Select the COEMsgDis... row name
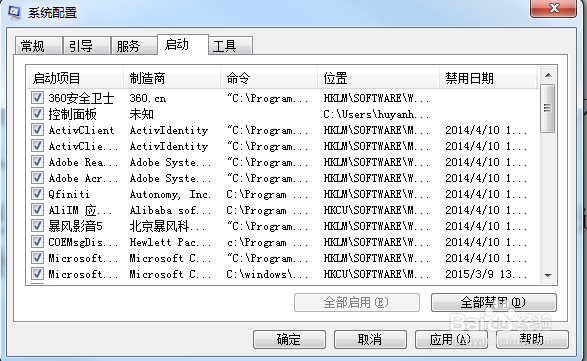This screenshot has width=587, height=361. click(83, 242)
